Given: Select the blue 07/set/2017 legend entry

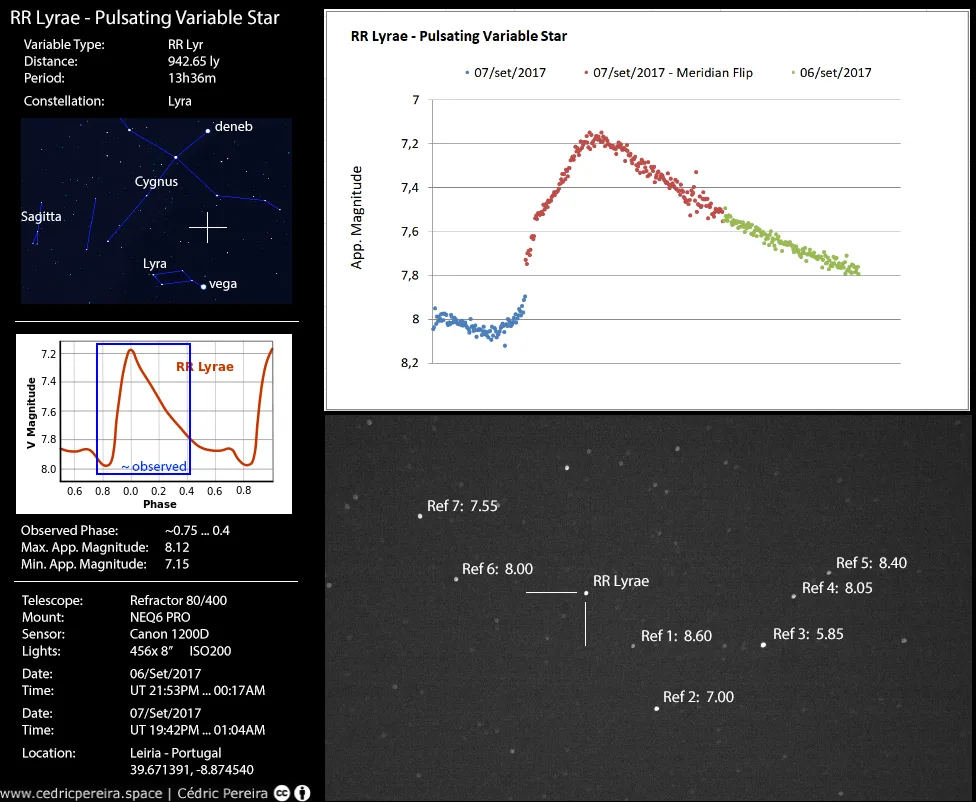Looking at the screenshot, I should 505,73.
